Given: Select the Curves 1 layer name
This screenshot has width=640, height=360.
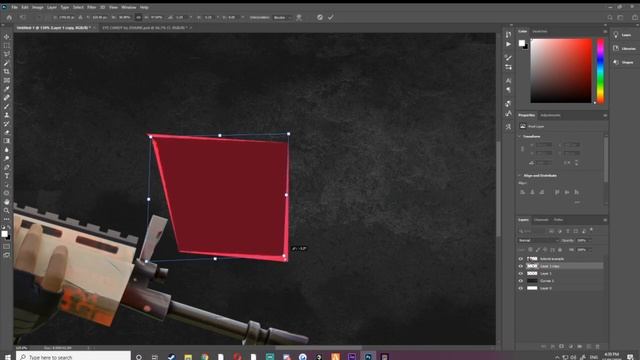Looking at the screenshot, I should pyautogui.click(x=547, y=281).
